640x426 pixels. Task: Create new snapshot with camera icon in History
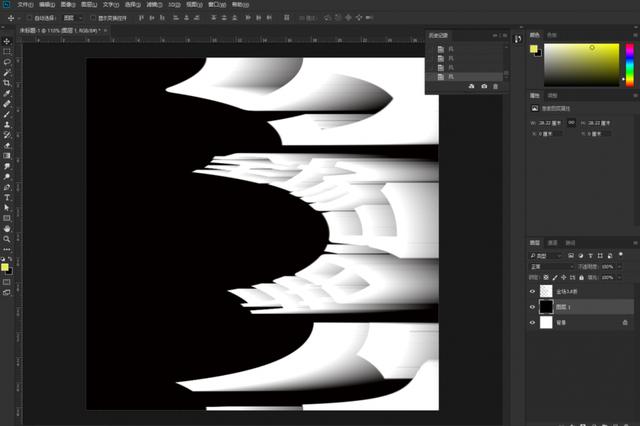(x=484, y=87)
